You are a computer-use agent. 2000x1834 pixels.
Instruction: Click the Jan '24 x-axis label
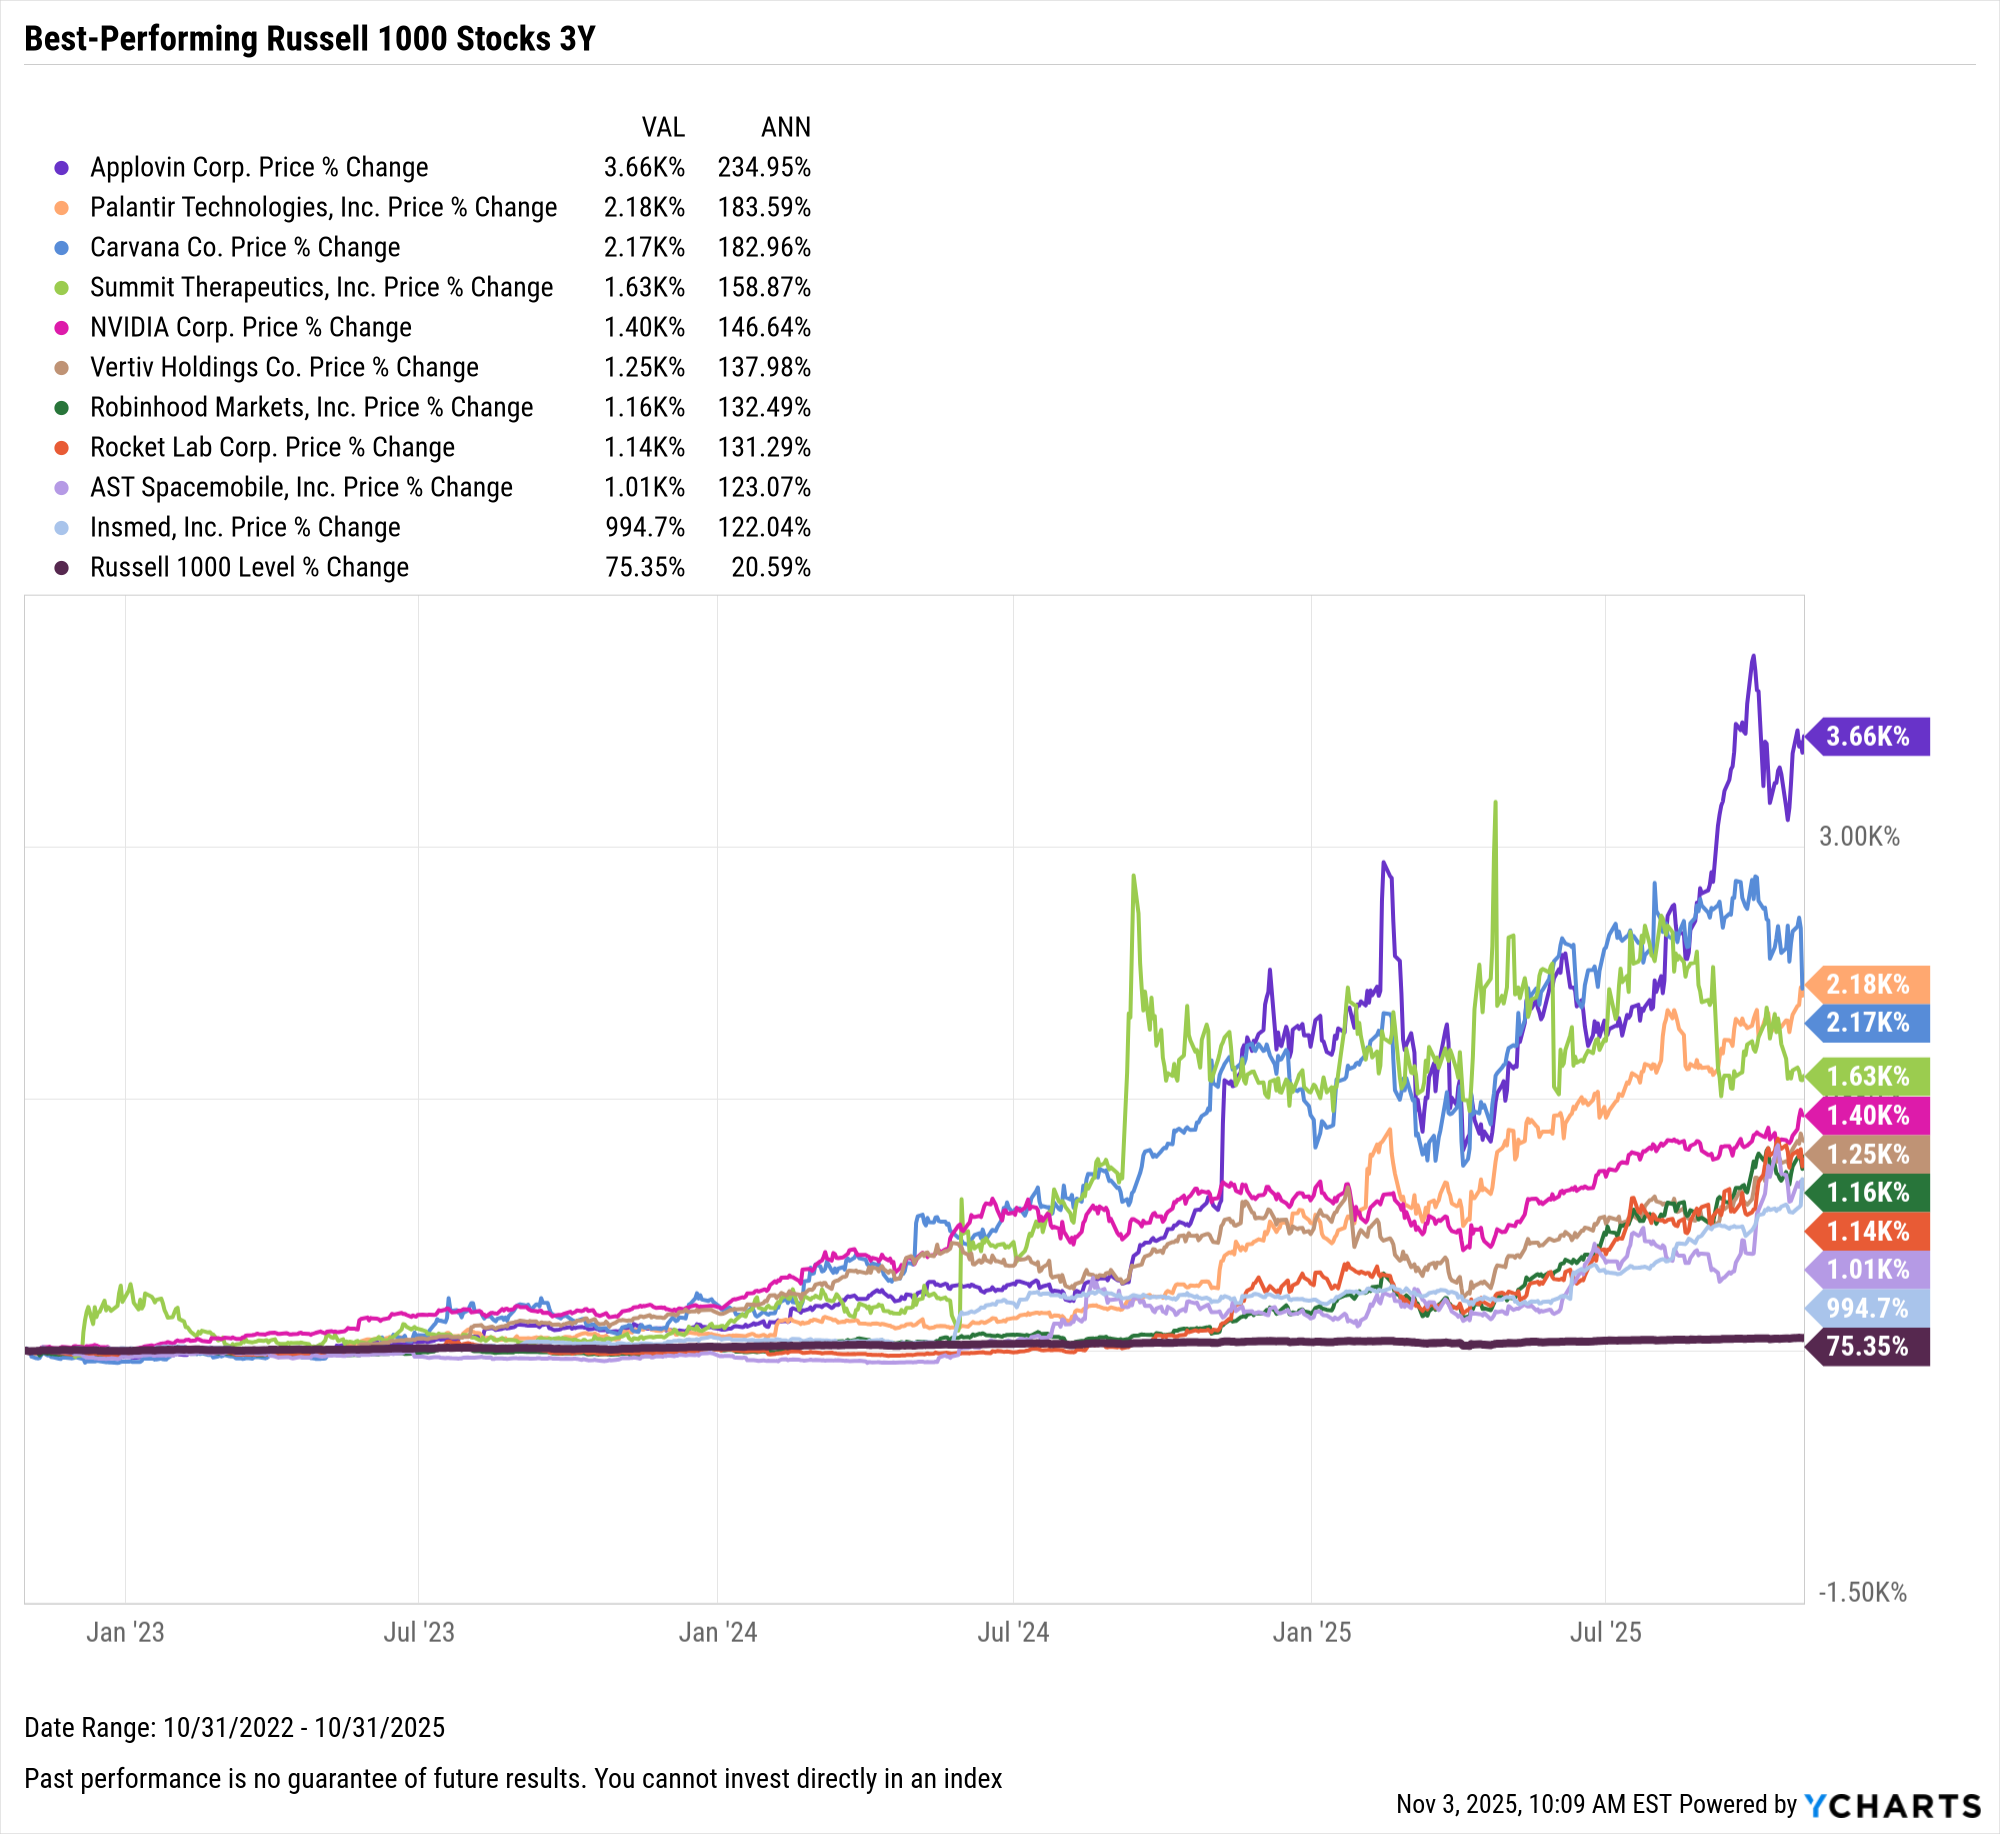tap(718, 1633)
